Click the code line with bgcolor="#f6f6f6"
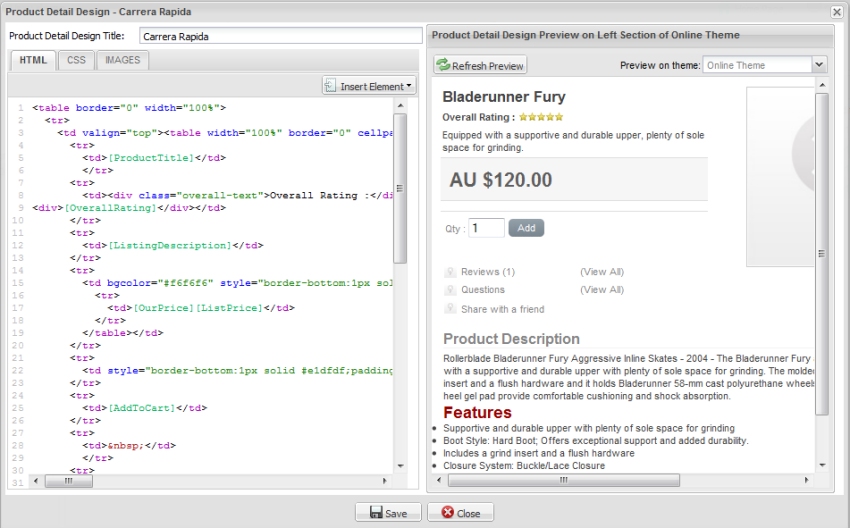Screen dimensions: 850x528 pos(238,283)
